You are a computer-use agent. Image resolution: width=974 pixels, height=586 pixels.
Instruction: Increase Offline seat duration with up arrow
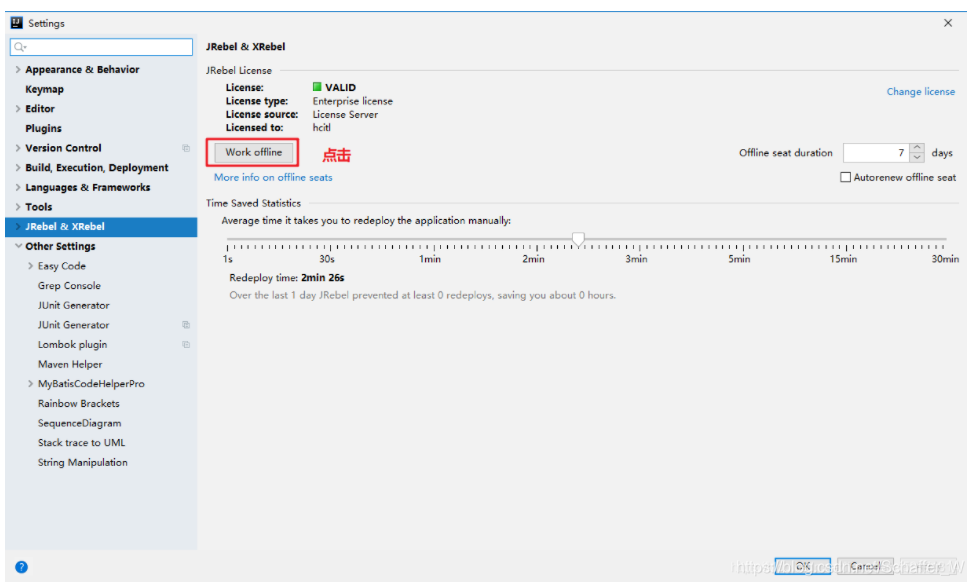(917, 148)
